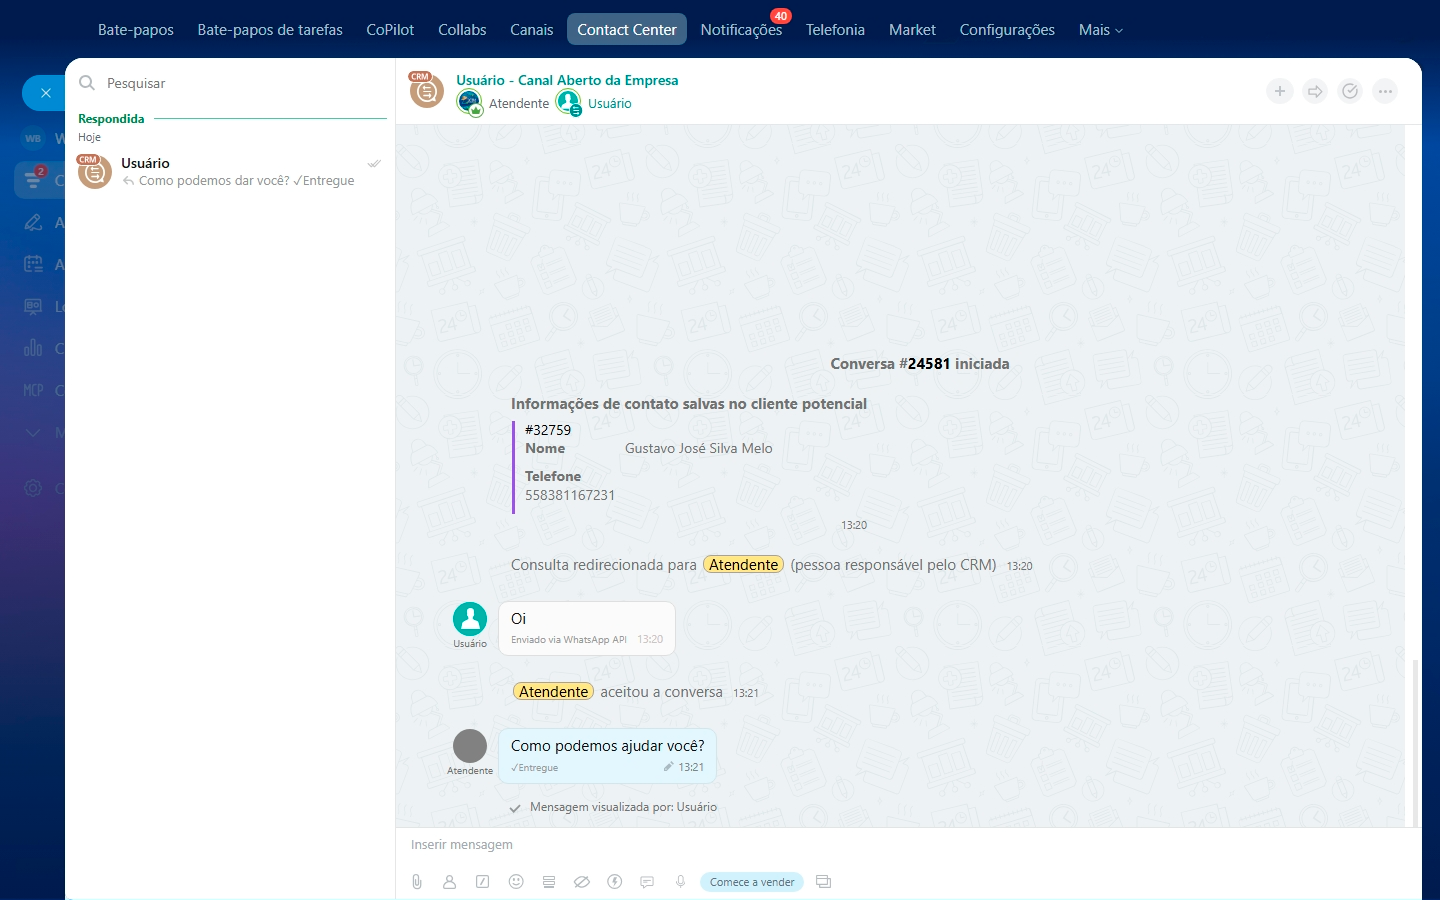Screen dimensions: 1440x900
Task: Open the Usuário conversation in the list
Action: (230, 171)
